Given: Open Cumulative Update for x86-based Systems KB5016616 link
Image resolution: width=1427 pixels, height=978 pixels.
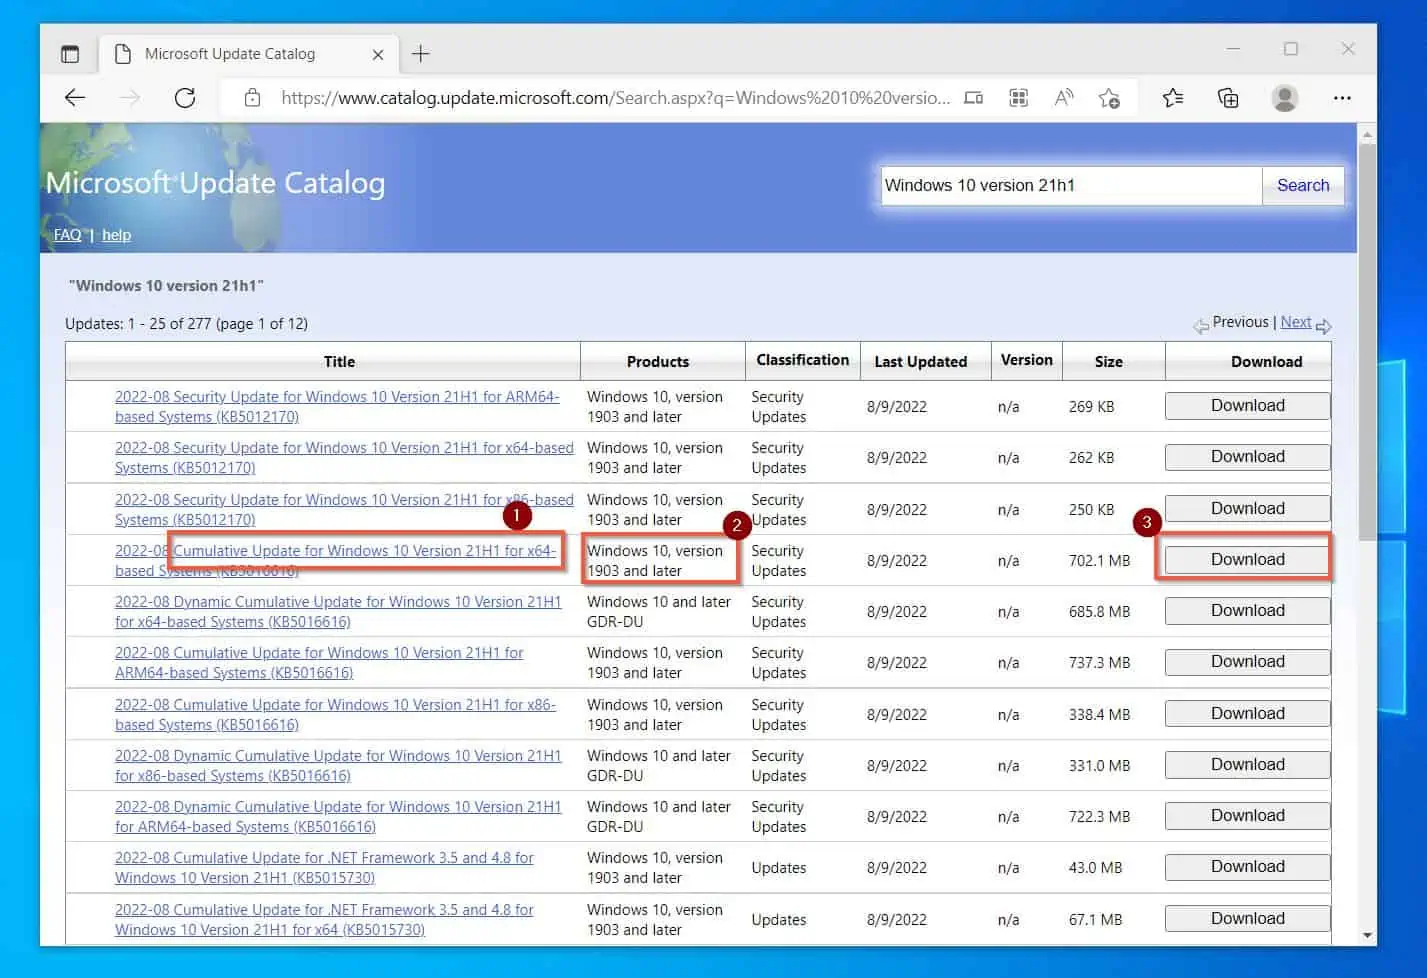Looking at the screenshot, I should point(335,715).
